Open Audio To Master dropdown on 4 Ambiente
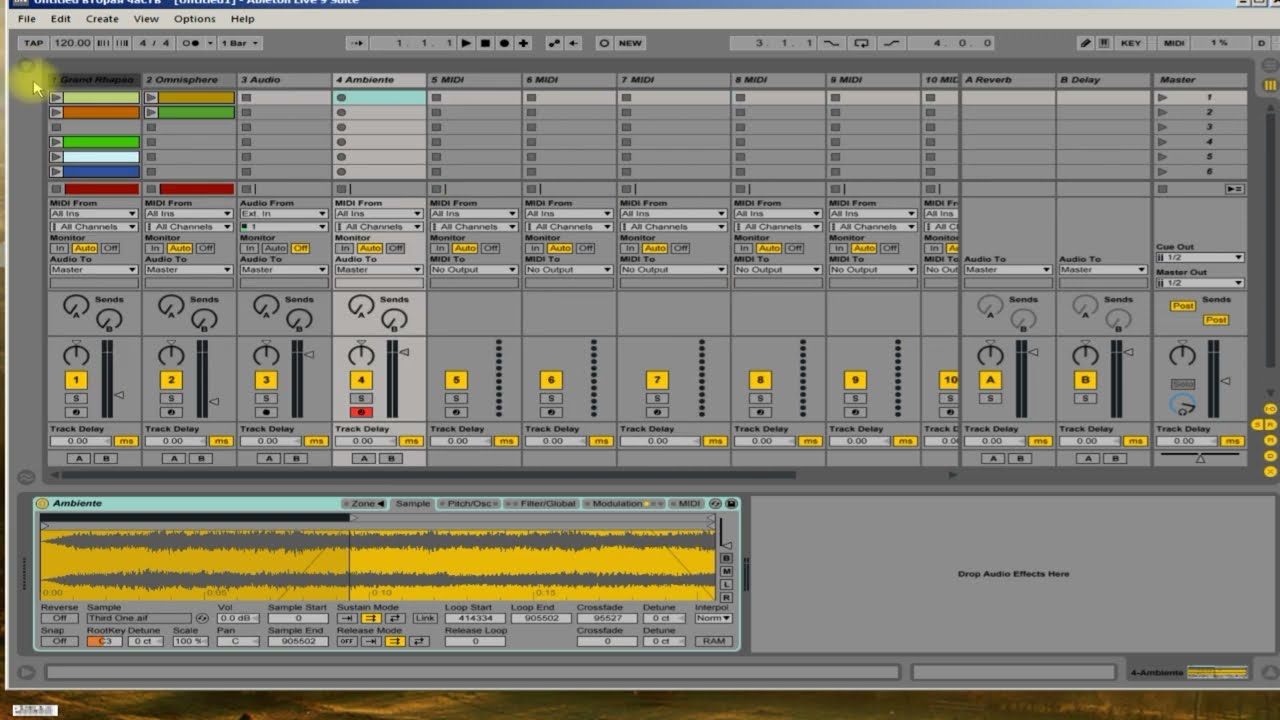 (378, 269)
